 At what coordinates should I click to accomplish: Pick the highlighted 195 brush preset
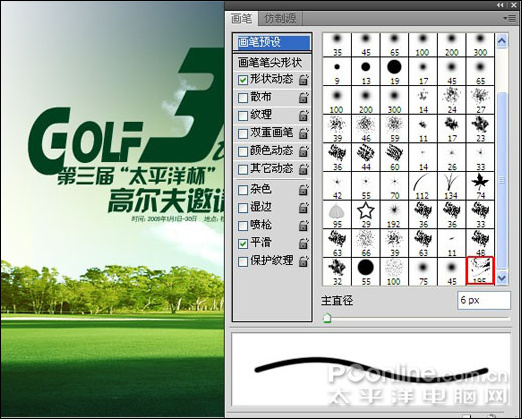480,271
